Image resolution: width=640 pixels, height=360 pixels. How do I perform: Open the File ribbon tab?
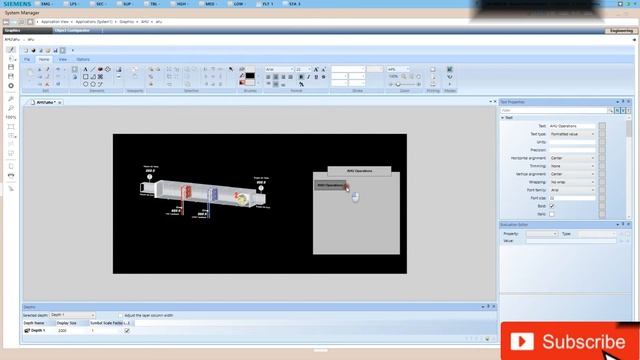click(x=27, y=59)
